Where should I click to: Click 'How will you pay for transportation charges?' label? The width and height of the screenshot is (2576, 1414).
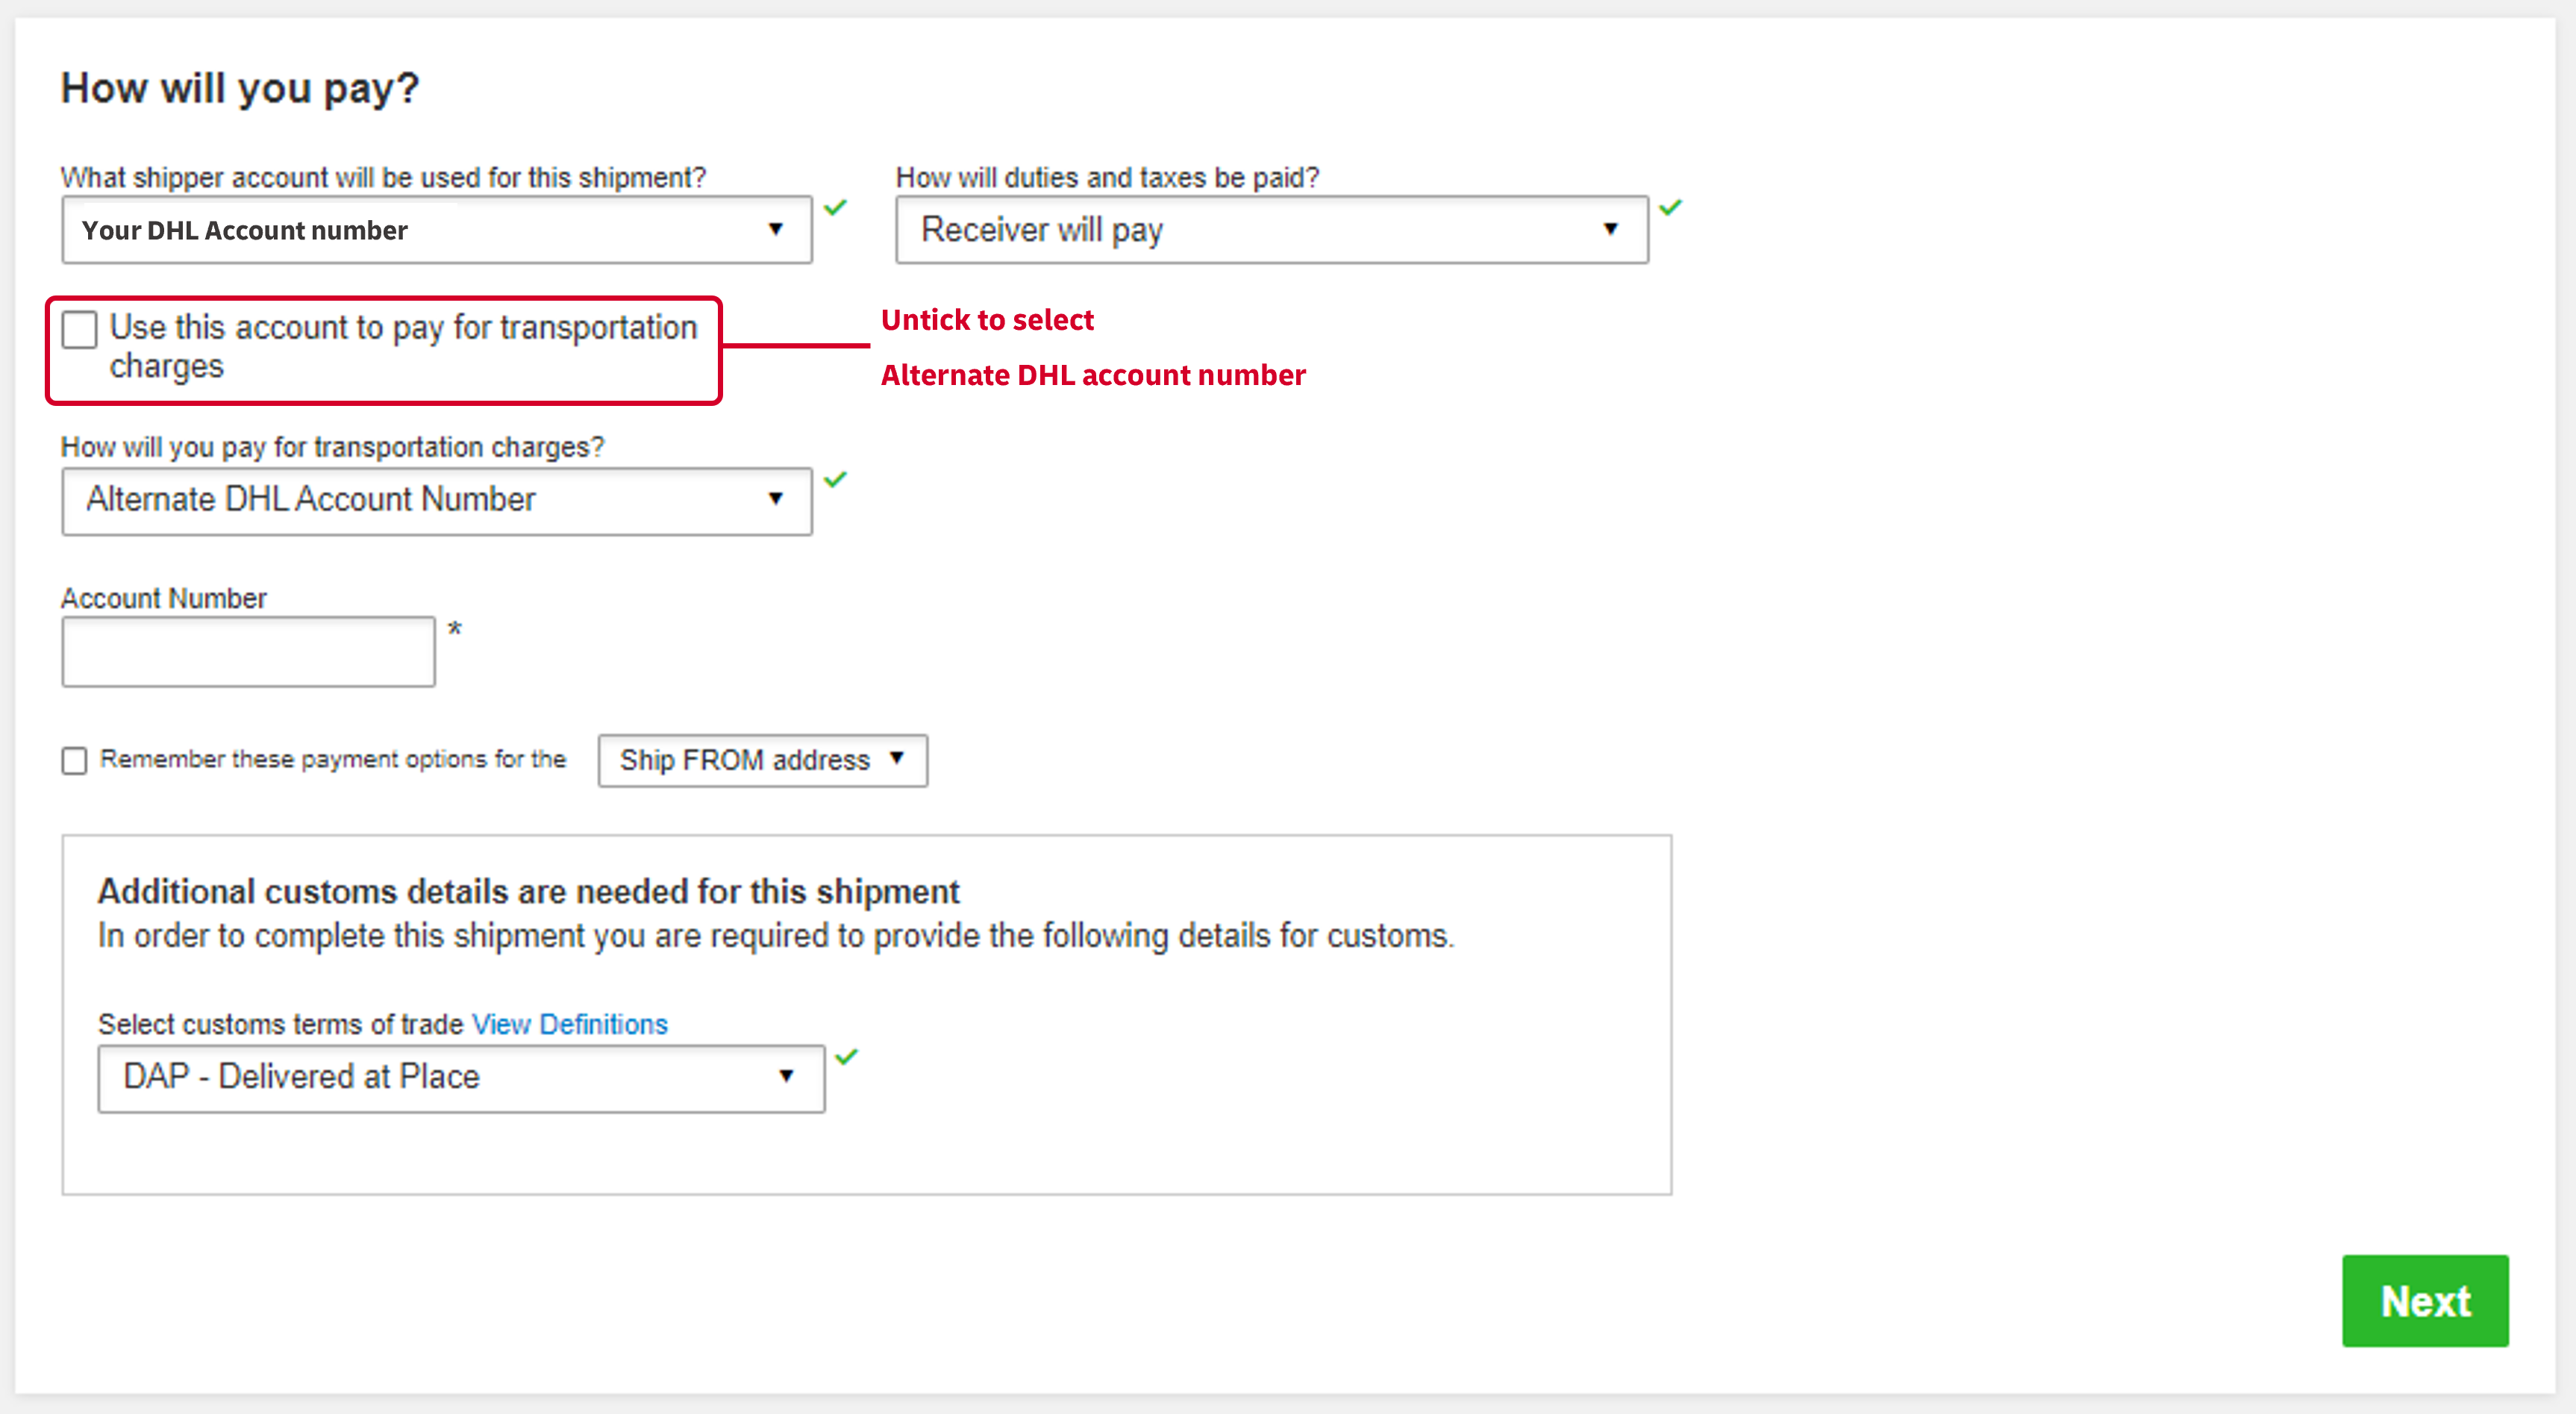[333, 446]
